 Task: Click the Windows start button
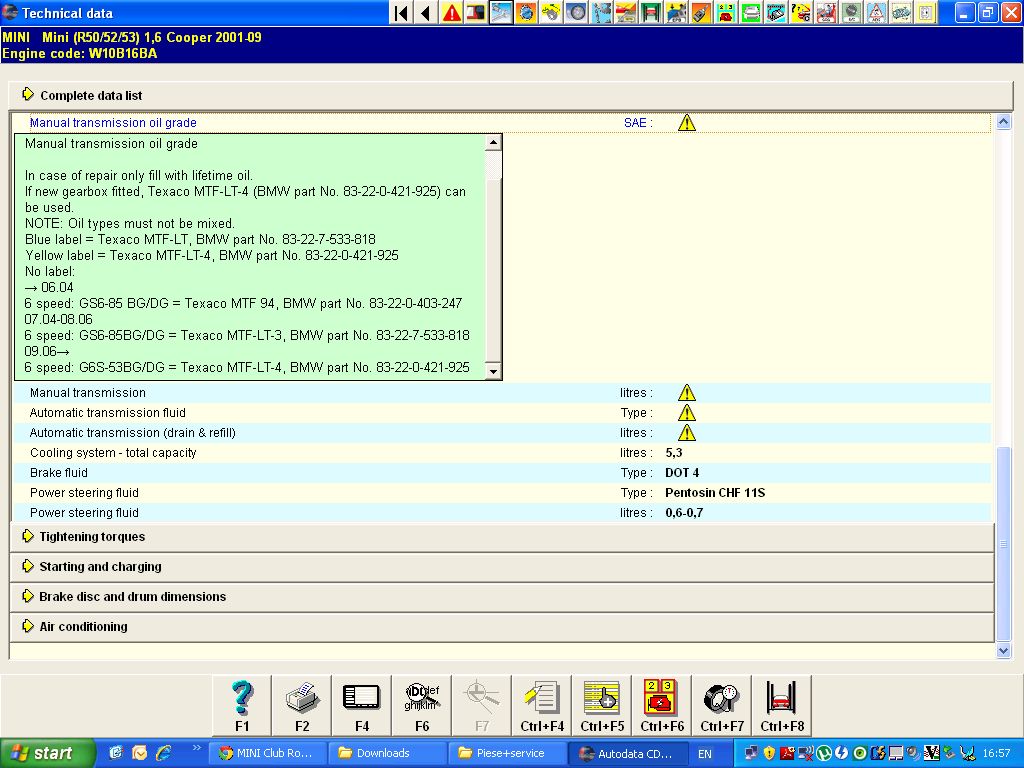[x=48, y=753]
